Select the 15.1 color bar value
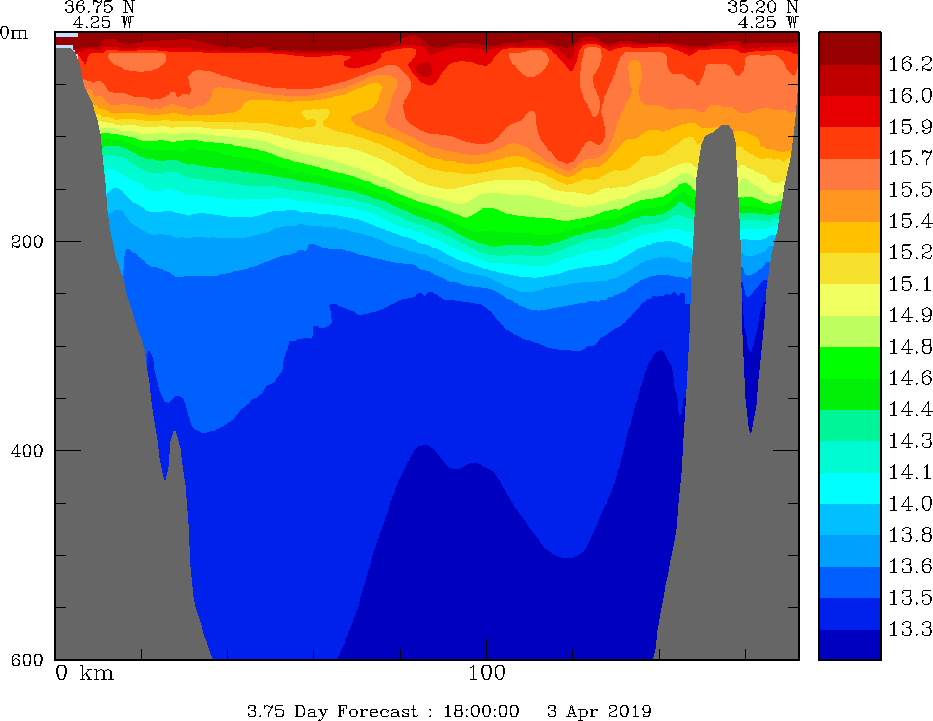The height and width of the screenshot is (721, 933). pos(910,284)
